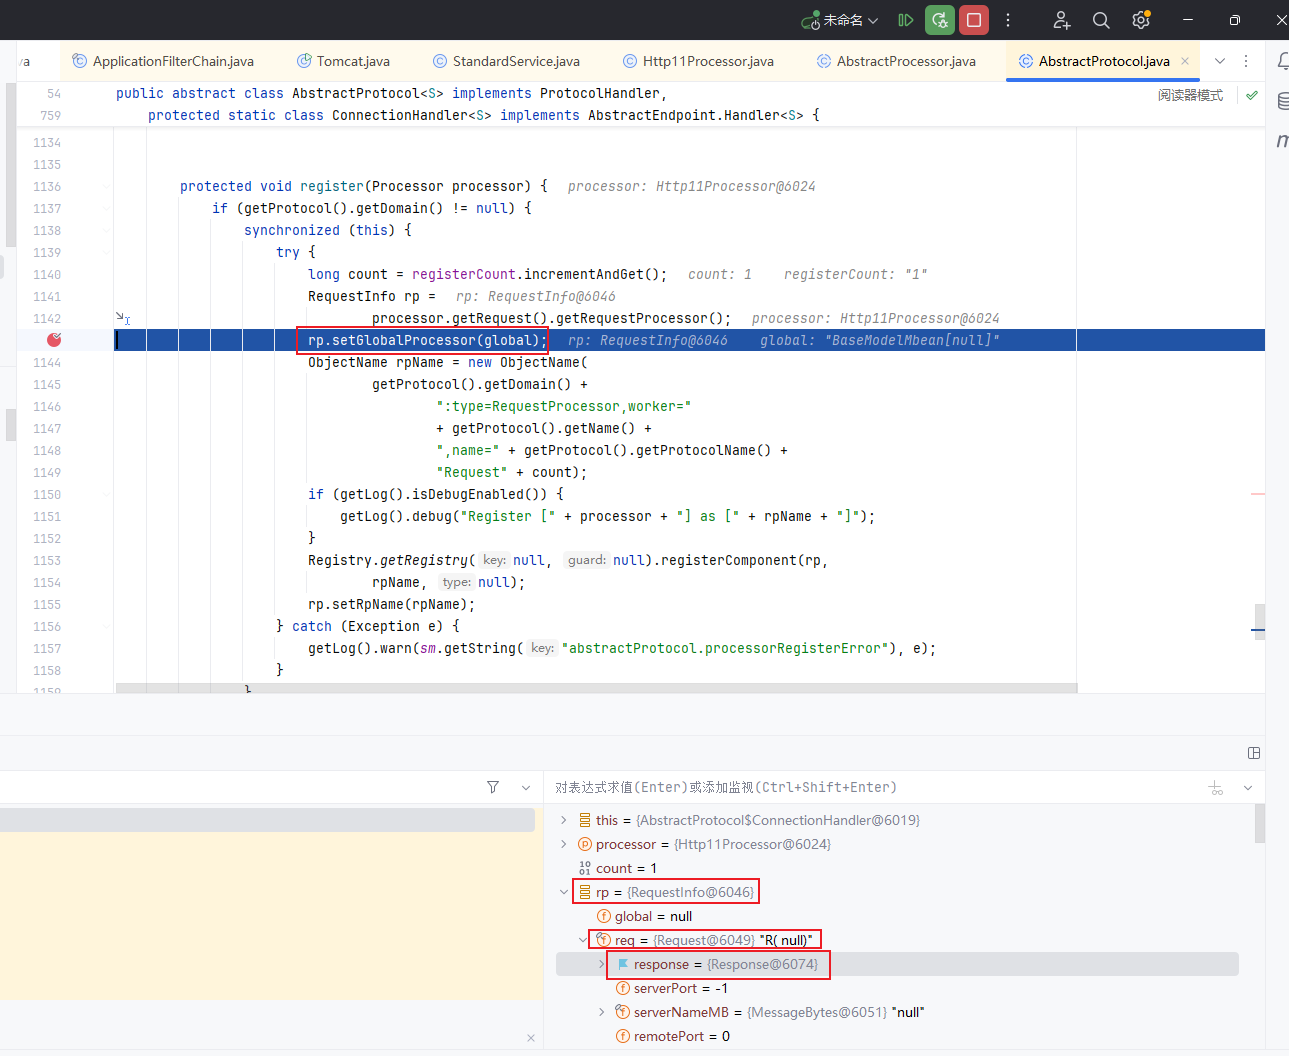This screenshot has width=1289, height=1056.
Task: Click the filter icon in frames panel
Action: click(493, 788)
